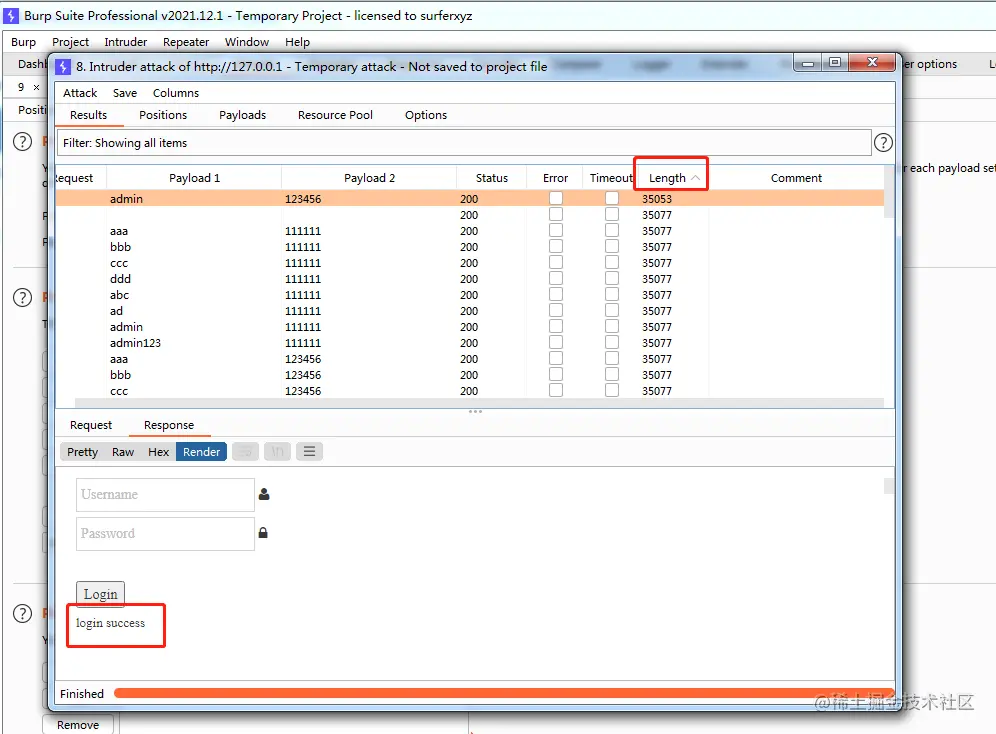Image resolution: width=996 pixels, height=734 pixels.
Task: Switch to the Positions tab
Action: tap(163, 115)
